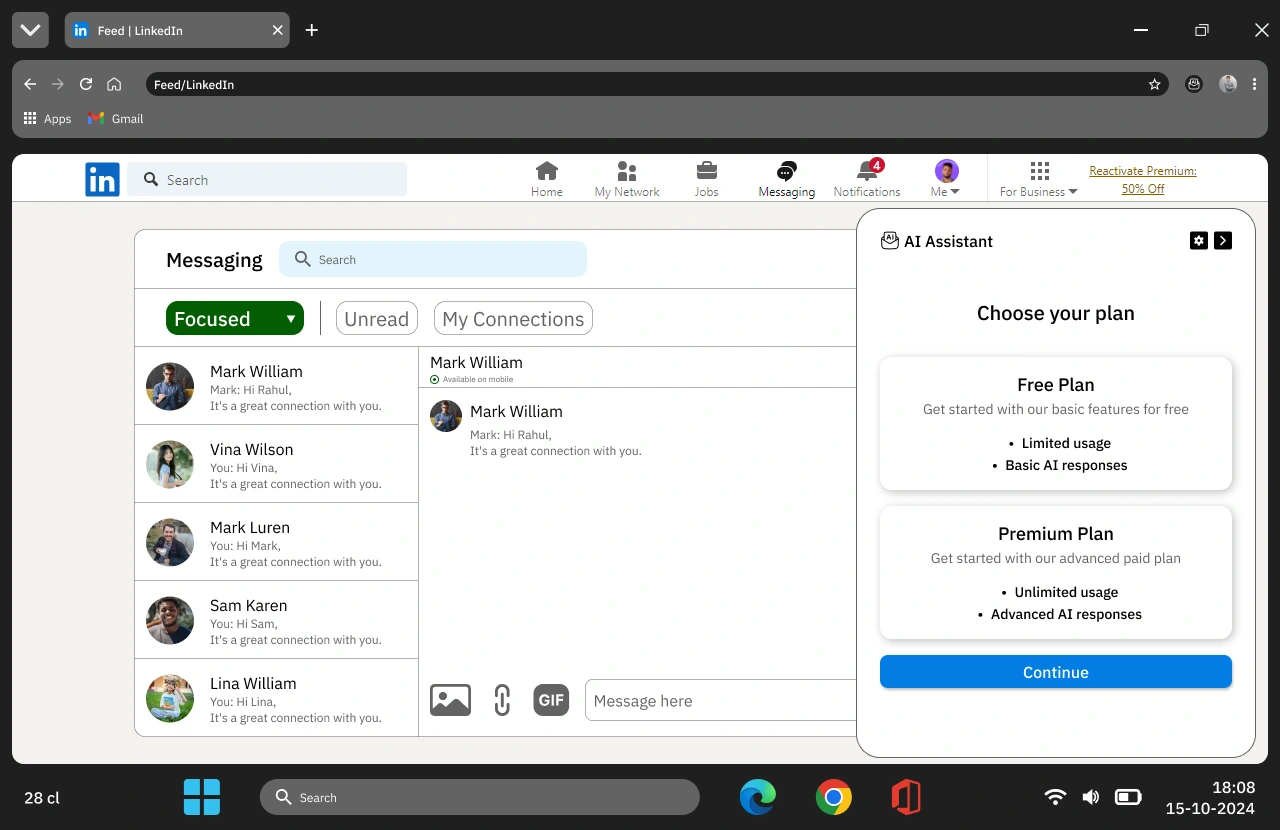The image size is (1280, 830).
Task: Open the Vina Wilson conversation
Action: point(276,464)
